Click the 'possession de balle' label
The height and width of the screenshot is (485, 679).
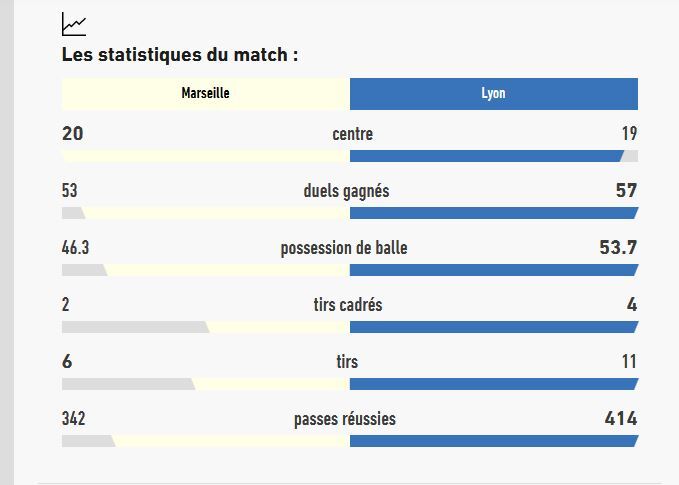pyautogui.click(x=343, y=247)
